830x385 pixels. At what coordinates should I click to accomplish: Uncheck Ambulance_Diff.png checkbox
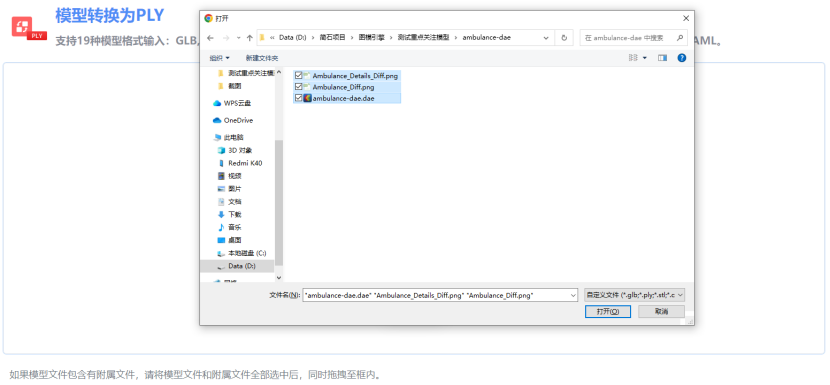[299, 87]
